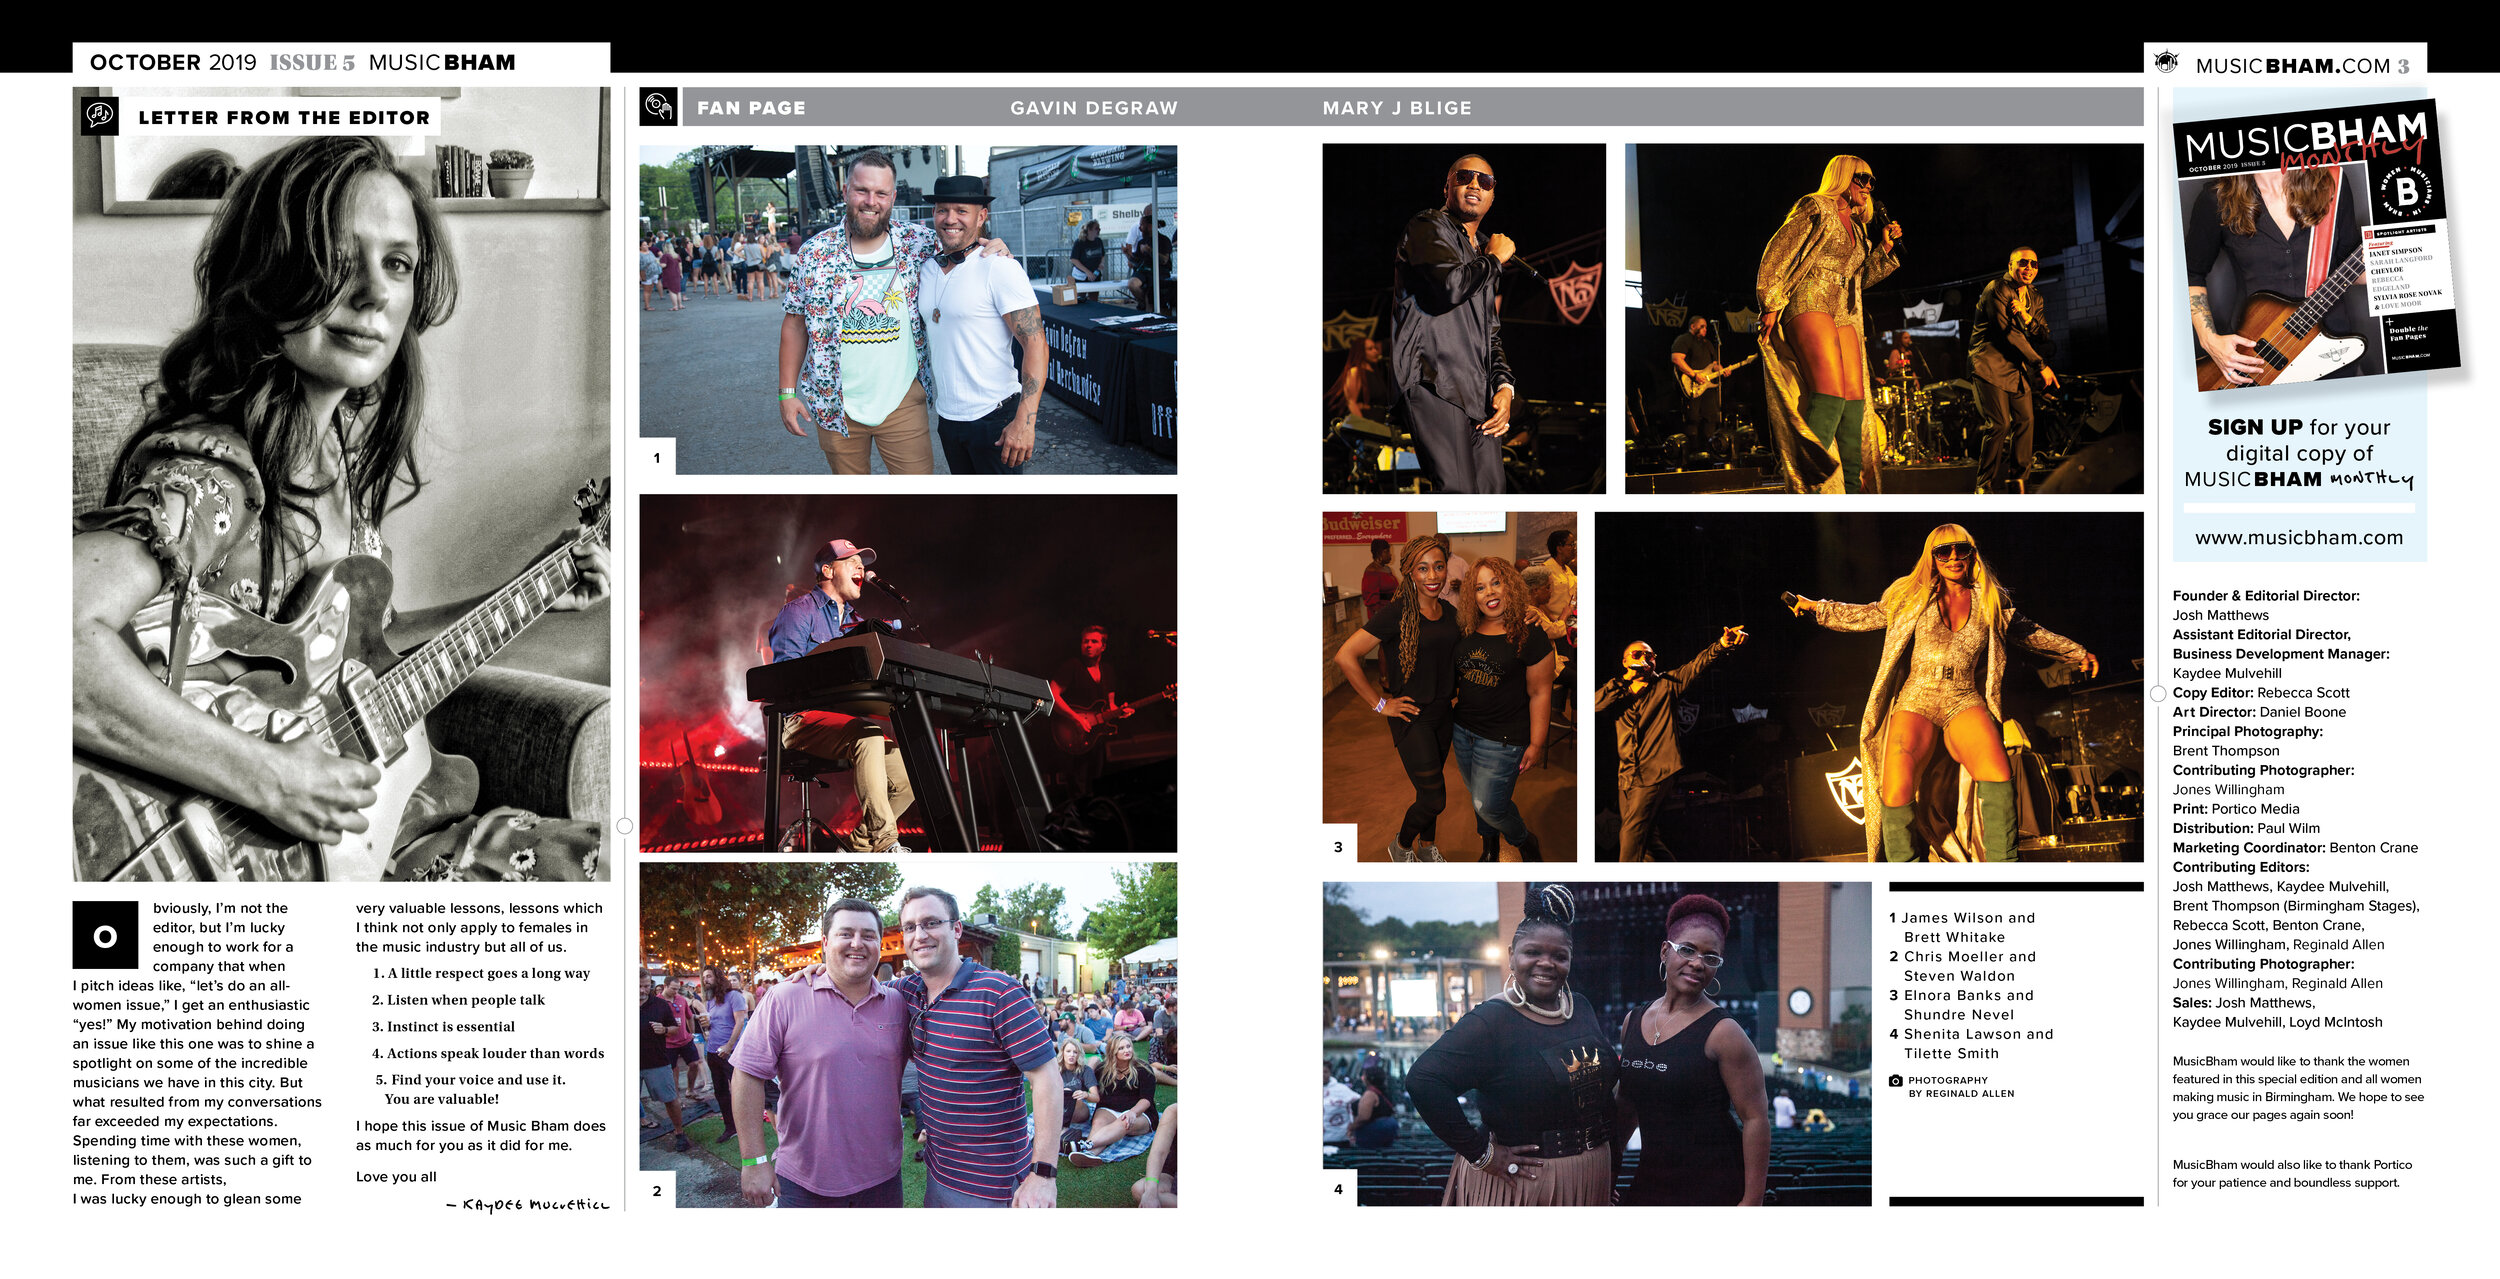Click the thank-you paragraph mentioning Portico

pyautogui.click(x=2291, y=1174)
